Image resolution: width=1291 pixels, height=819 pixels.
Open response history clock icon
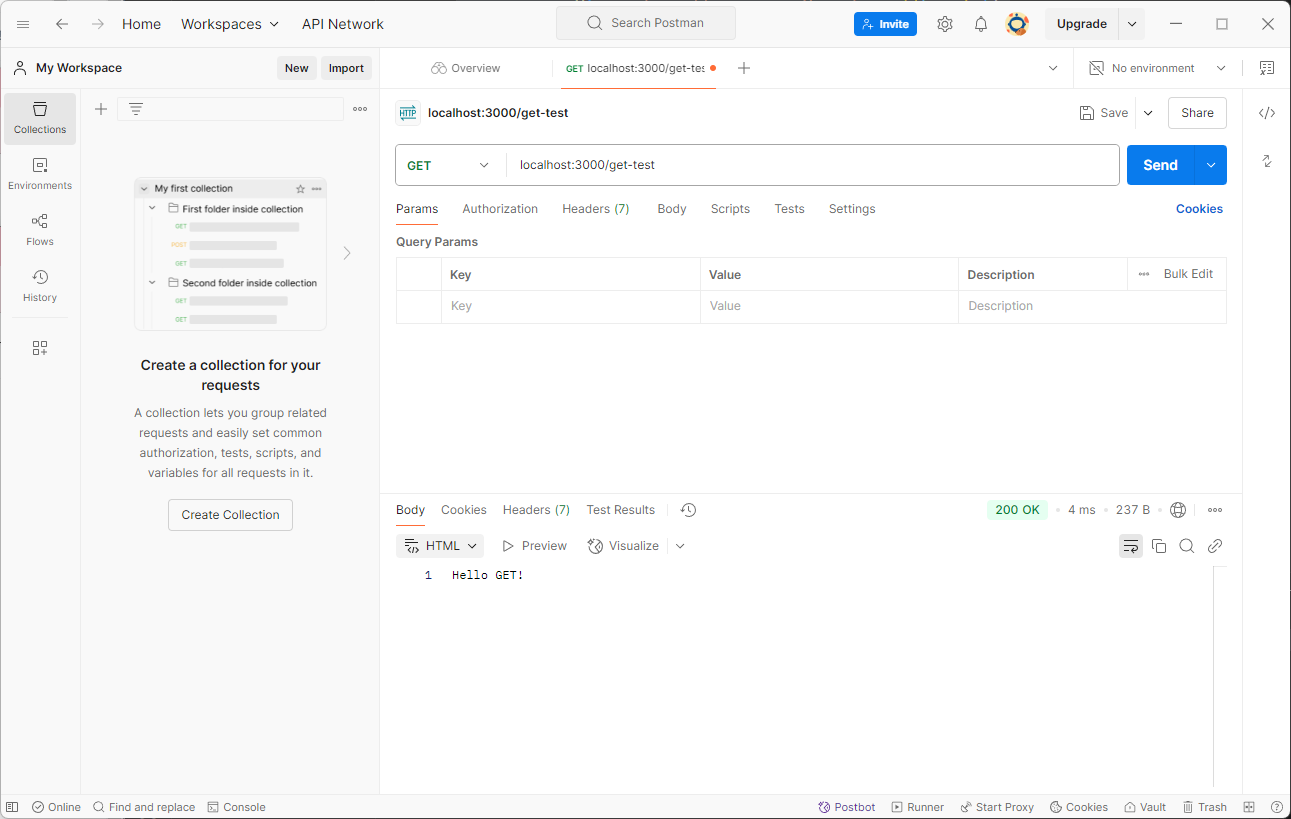[688, 510]
